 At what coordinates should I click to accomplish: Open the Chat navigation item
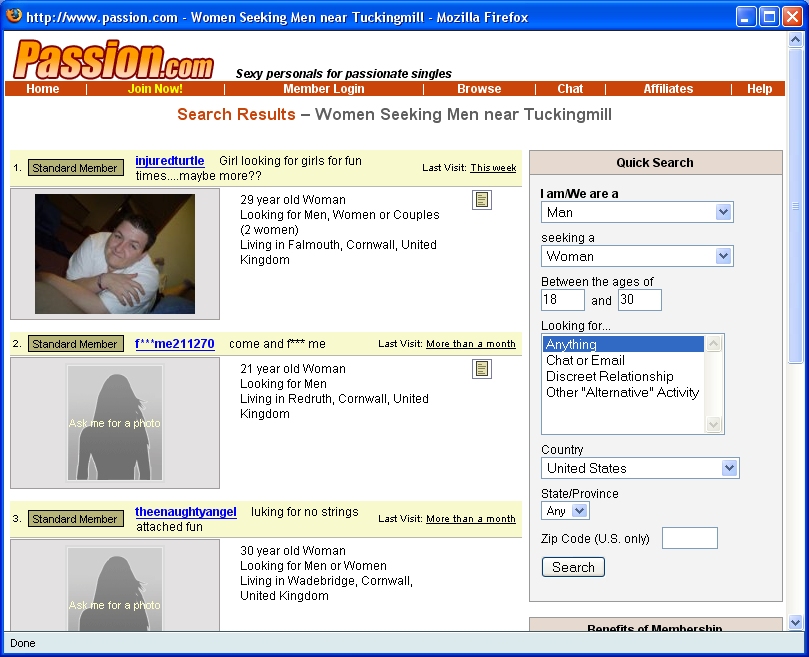click(570, 89)
